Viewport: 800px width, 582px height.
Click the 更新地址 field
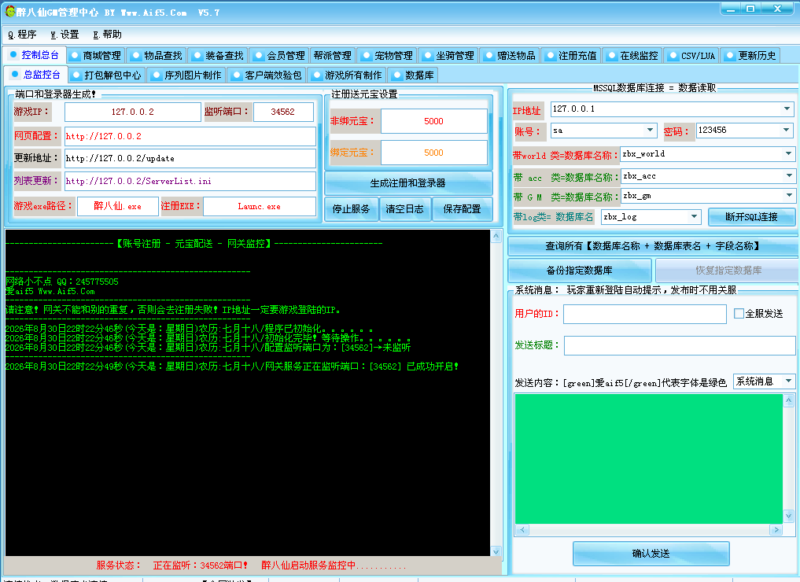point(190,158)
